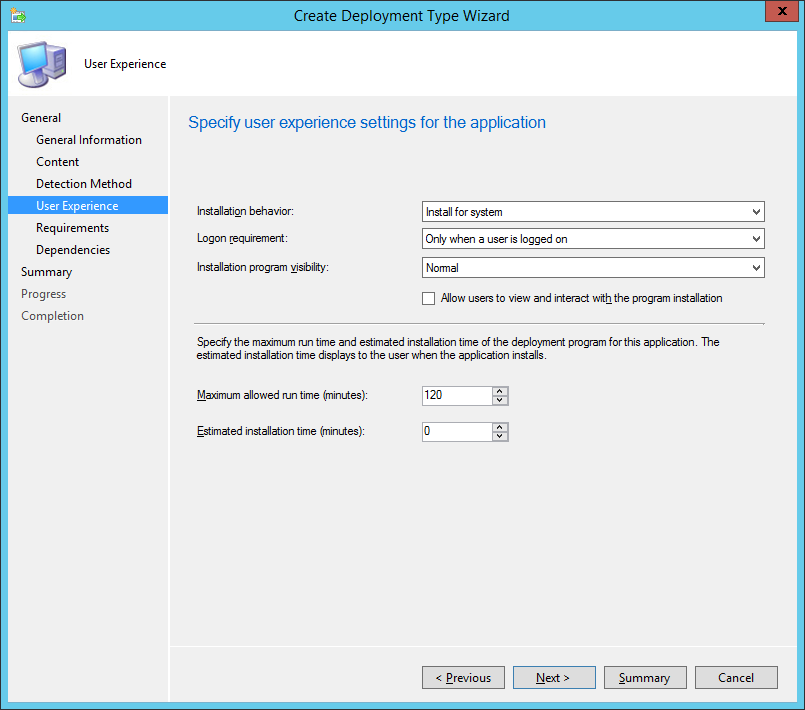Click the User Experience header text
Viewport: 805px width, 710px height.
(x=125, y=64)
